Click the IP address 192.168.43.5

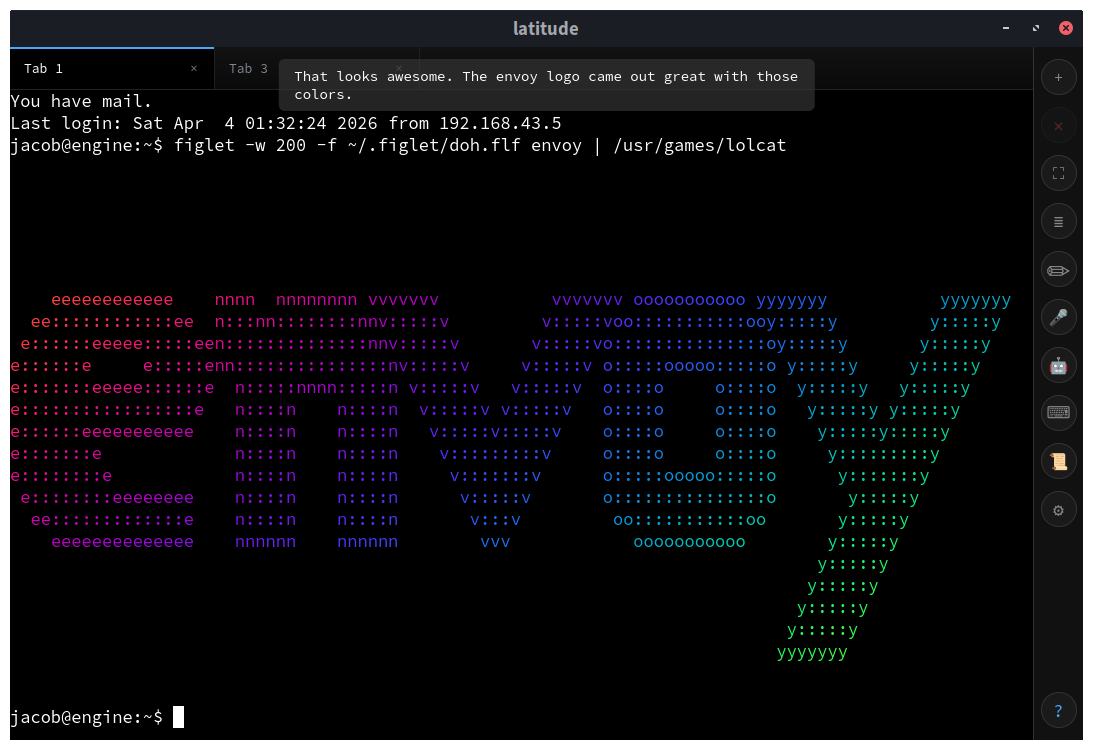point(500,123)
